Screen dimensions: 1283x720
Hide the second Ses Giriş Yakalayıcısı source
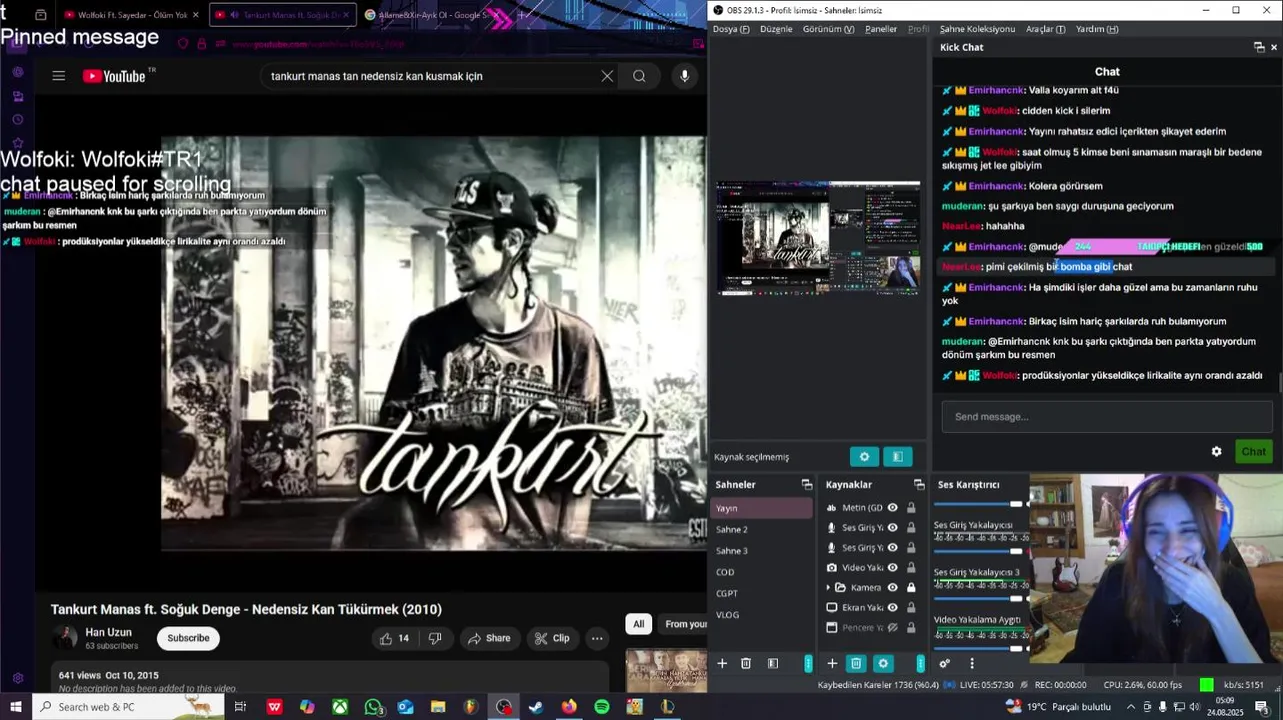point(893,548)
